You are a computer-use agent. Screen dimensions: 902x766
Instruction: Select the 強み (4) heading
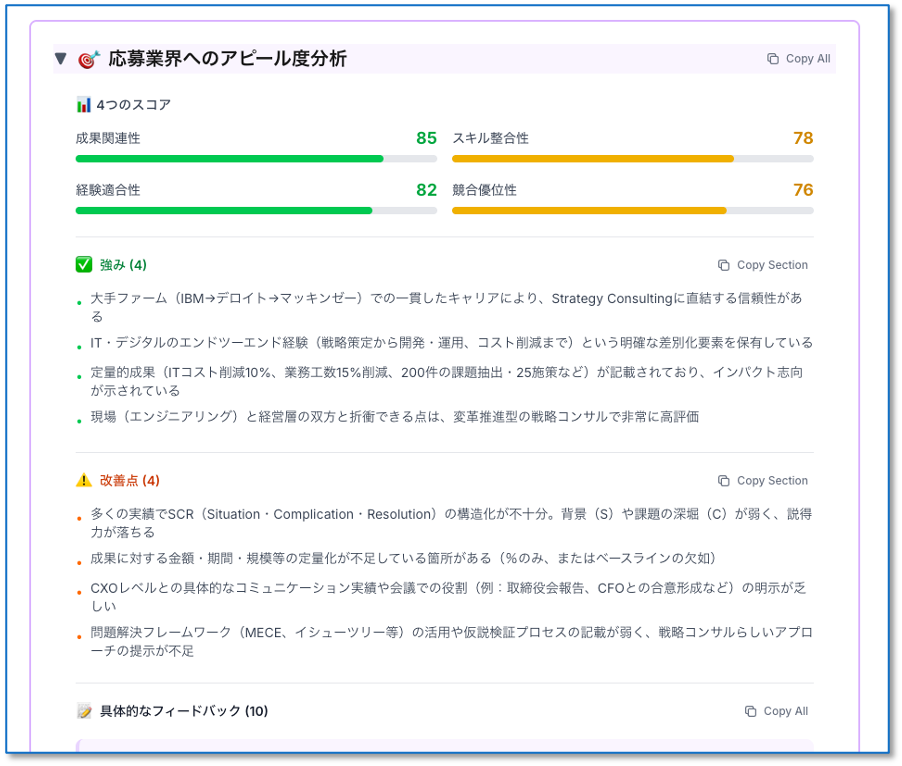click(123, 265)
